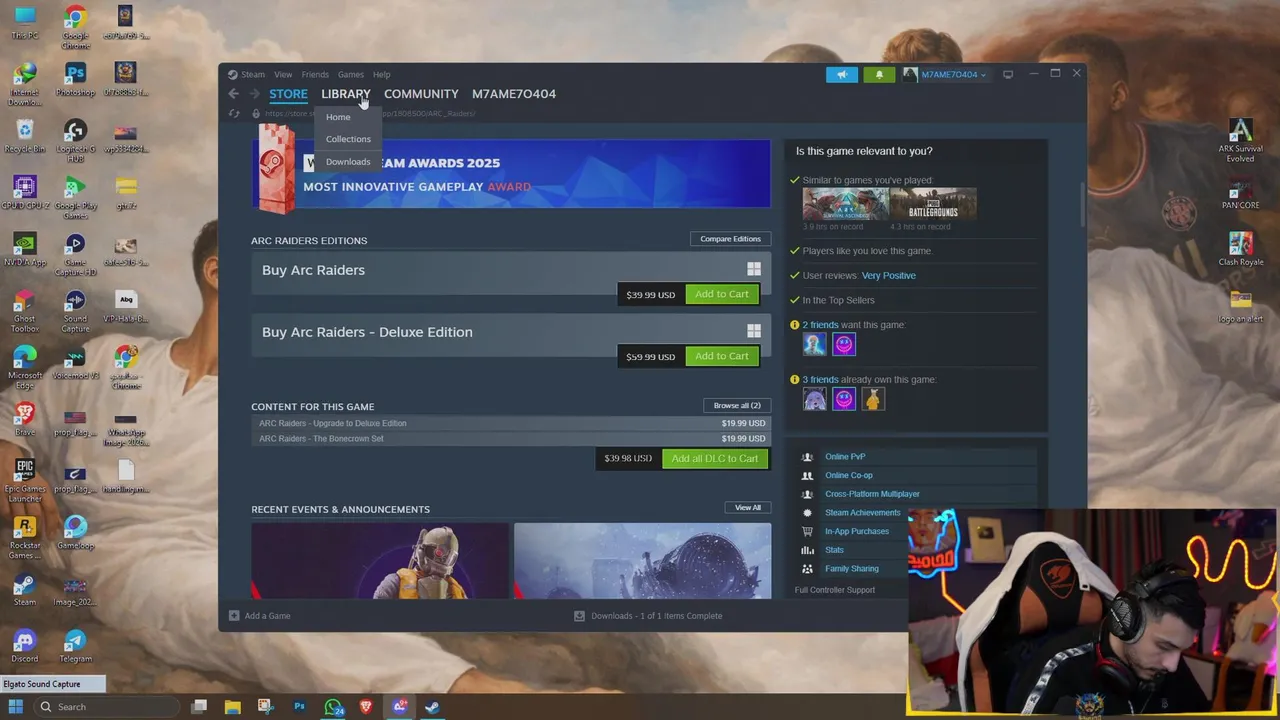1280x720 pixels.
Task: Click the Steam announcements megaphone icon
Action: coord(842,74)
